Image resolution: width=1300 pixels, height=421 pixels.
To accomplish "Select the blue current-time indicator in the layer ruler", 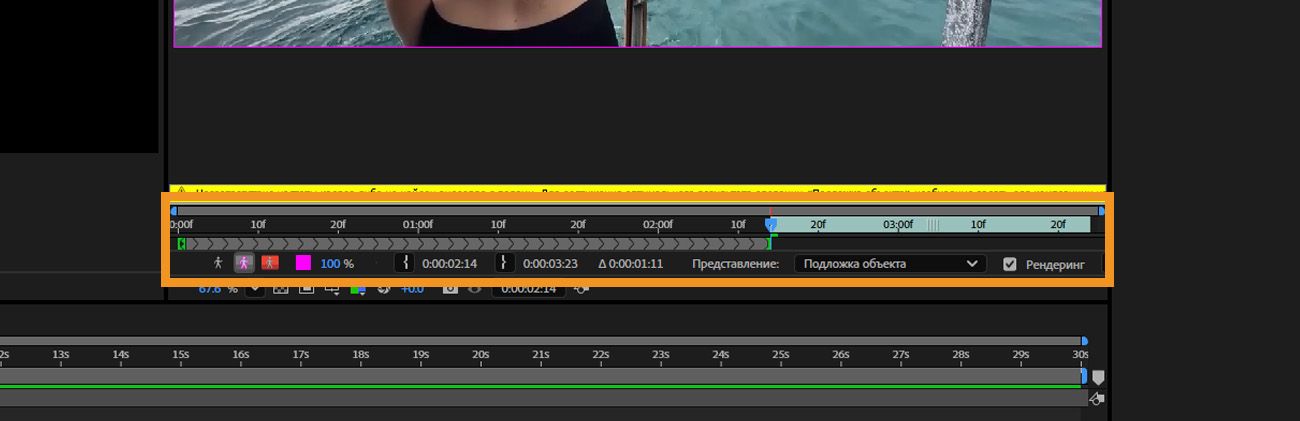I will point(770,224).
